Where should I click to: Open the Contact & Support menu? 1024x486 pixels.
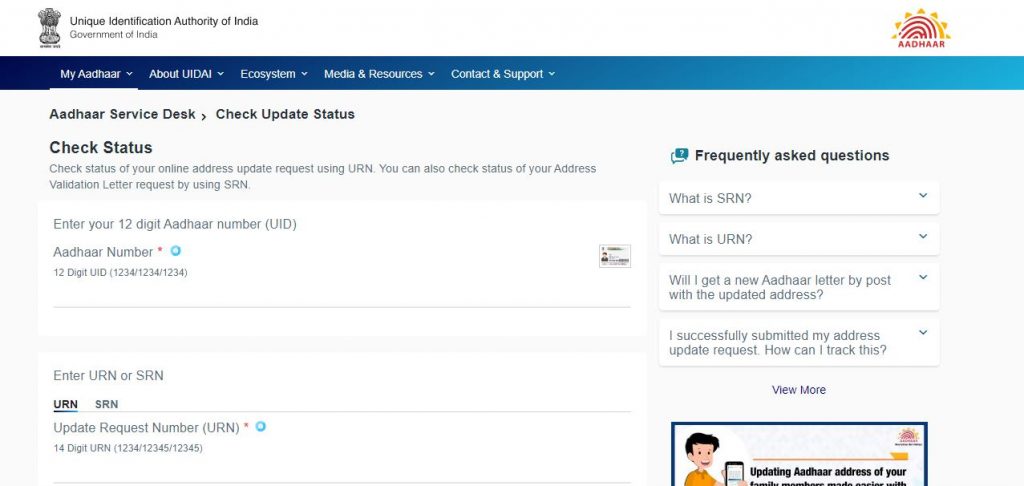[503, 74]
